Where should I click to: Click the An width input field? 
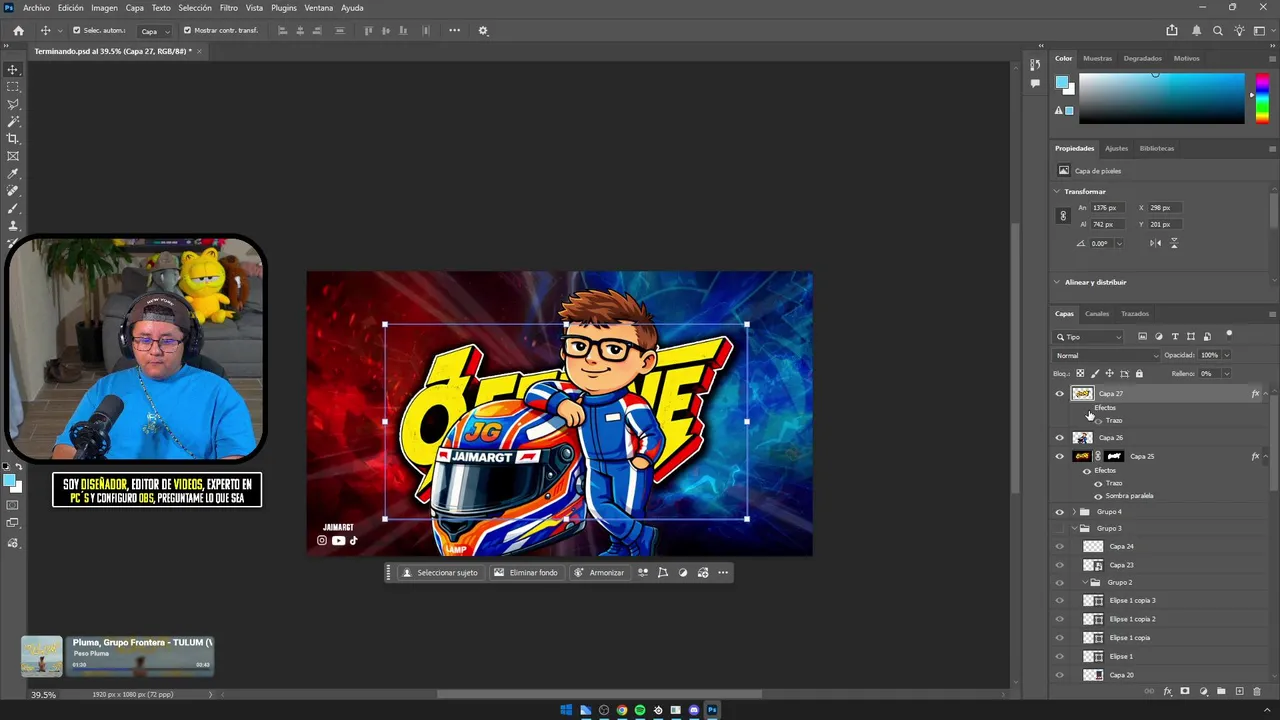coord(1106,208)
